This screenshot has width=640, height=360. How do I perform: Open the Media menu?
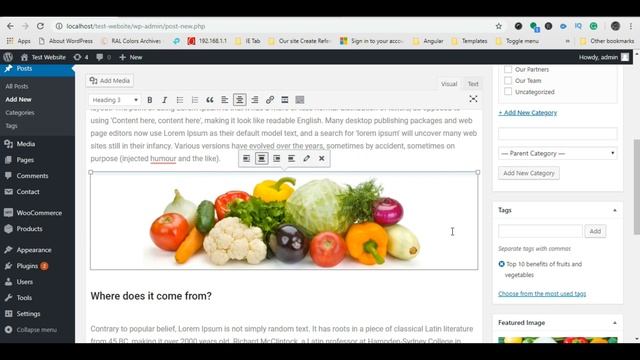click(26, 144)
